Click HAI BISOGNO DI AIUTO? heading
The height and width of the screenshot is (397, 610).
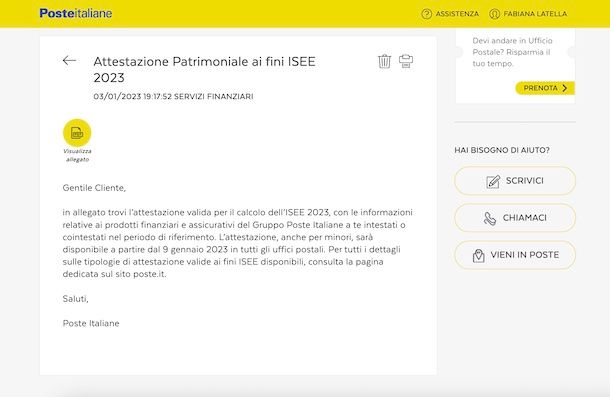pyautogui.click(x=502, y=150)
